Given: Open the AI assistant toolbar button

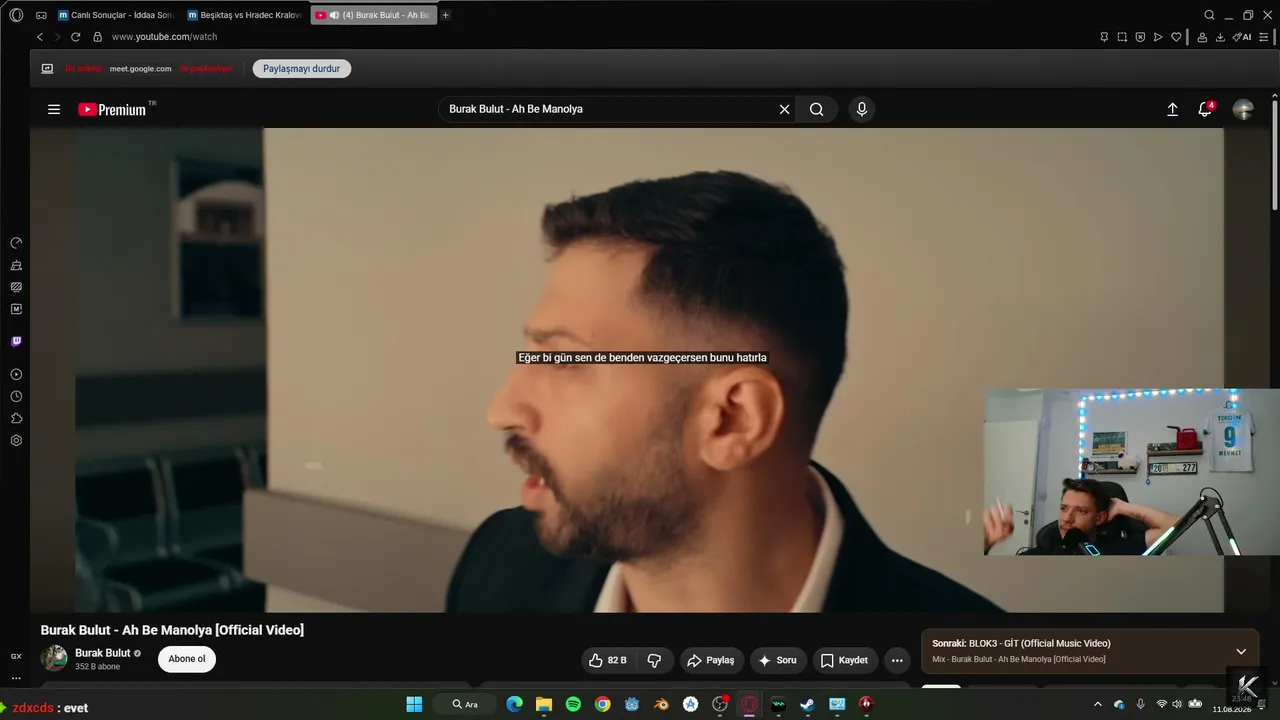Looking at the screenshot, I should (1242, 37).
